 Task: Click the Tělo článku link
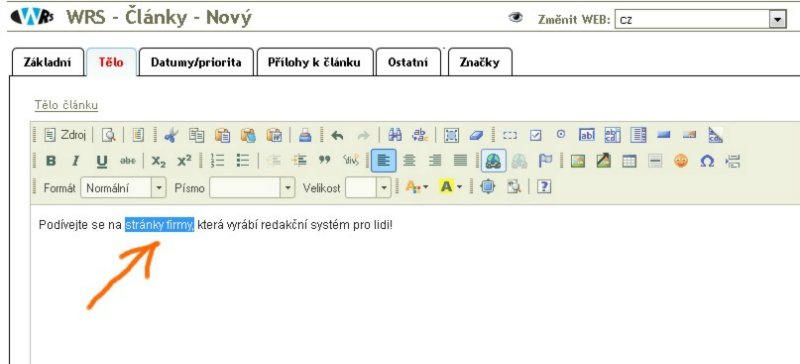[66, 105]
